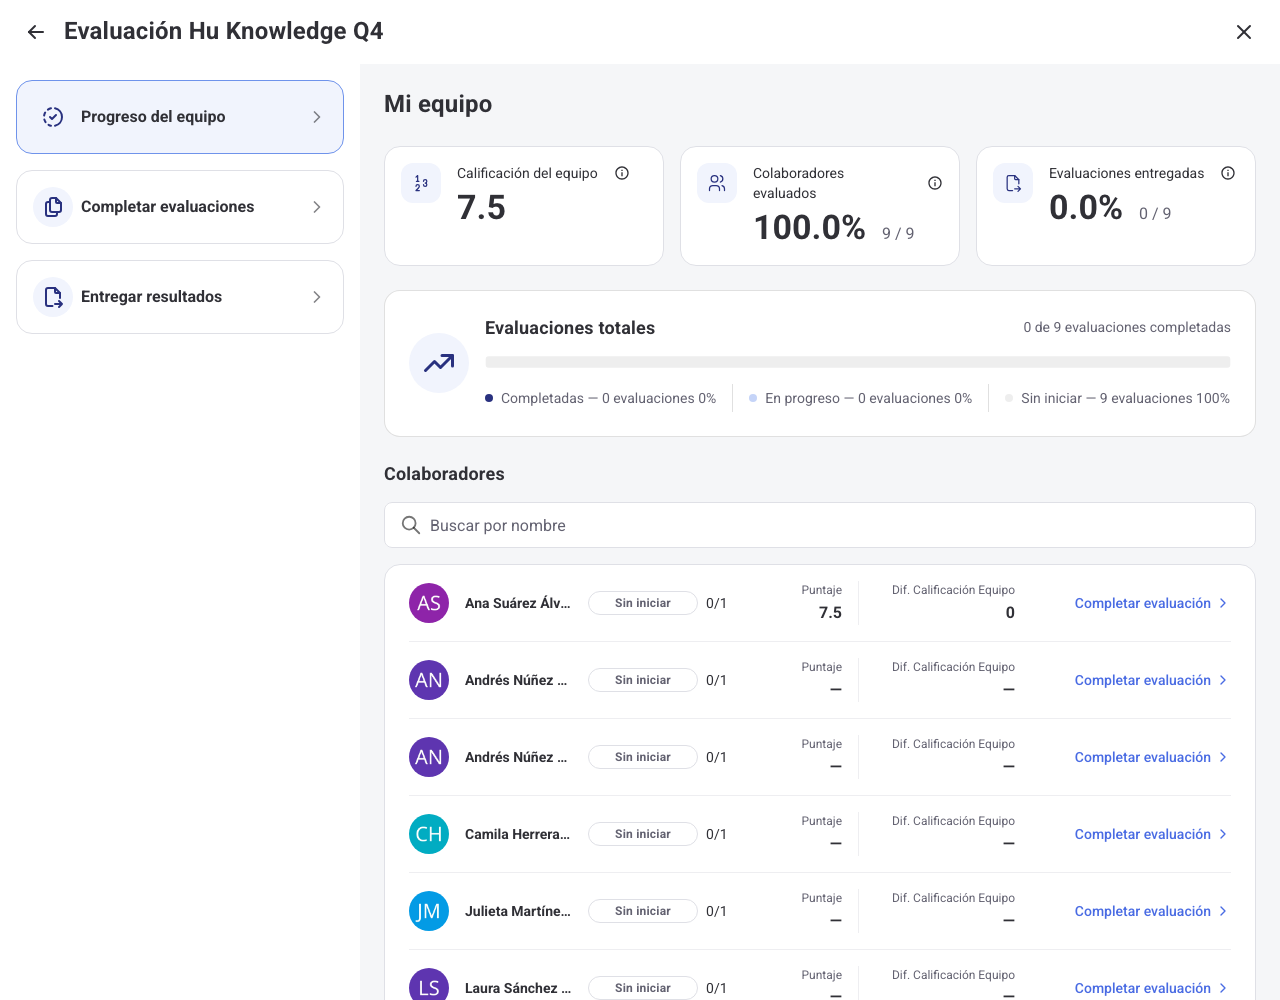Click the Entregar resultados document icon
Screen dimensions: 1280x1000
pyautogui.click(x=53, y=297)
